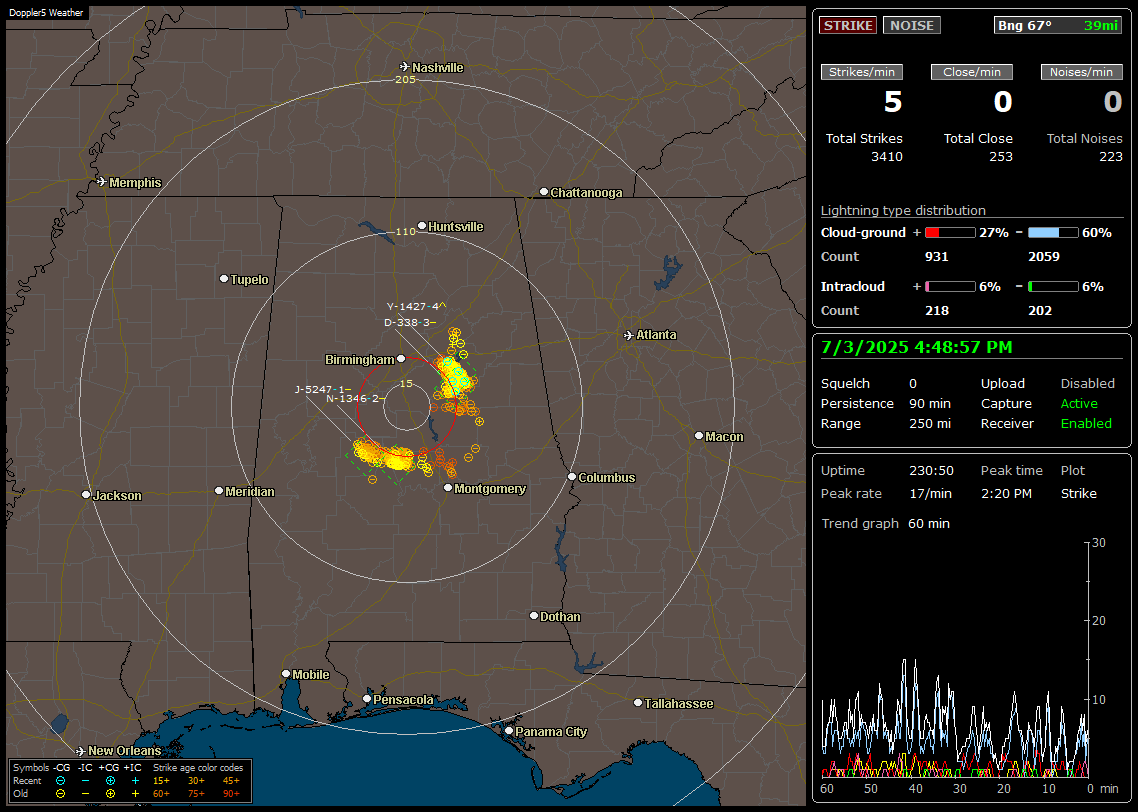Click the Total Strikes value 3410

tap(887, 157)
